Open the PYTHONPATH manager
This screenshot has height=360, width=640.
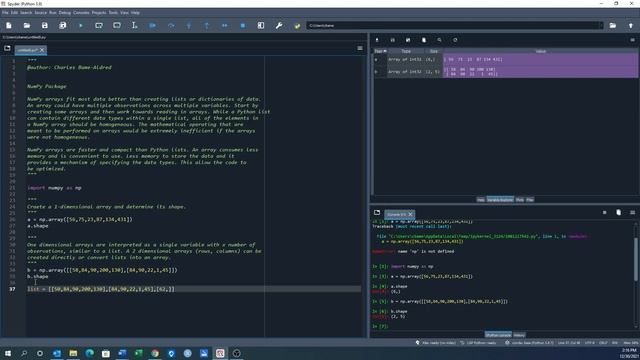pos(297,25)
